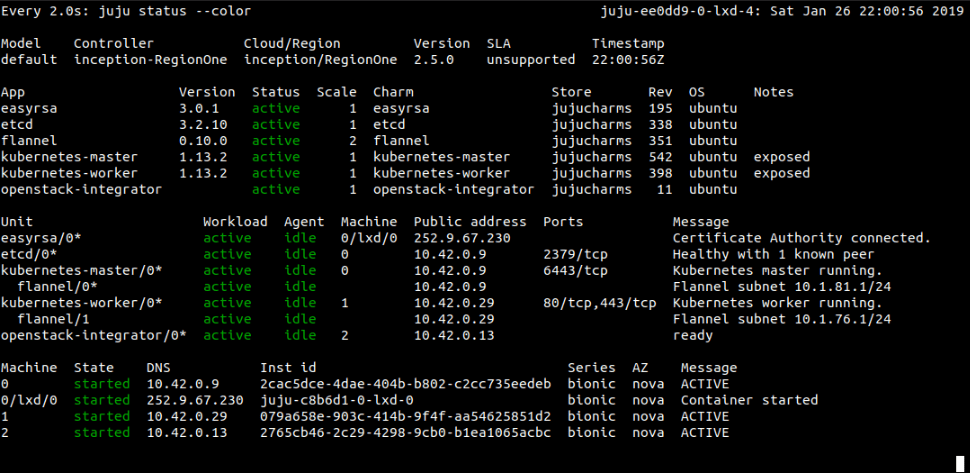Click the 'Container started' machine message
Image resolution: width=970 pixels, height=473 pixels.
(x=749, y=400)
